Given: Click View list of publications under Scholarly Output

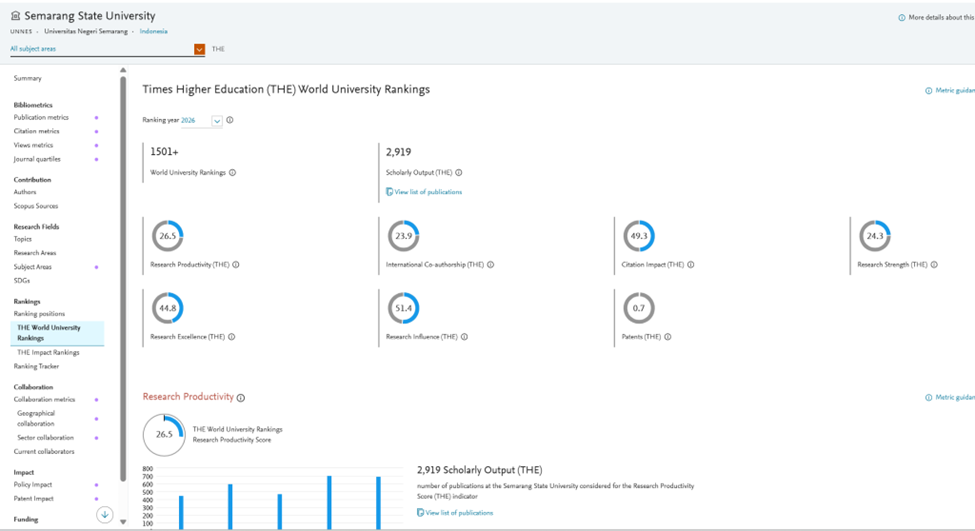Looking at the screenshot, I should 428,192.
